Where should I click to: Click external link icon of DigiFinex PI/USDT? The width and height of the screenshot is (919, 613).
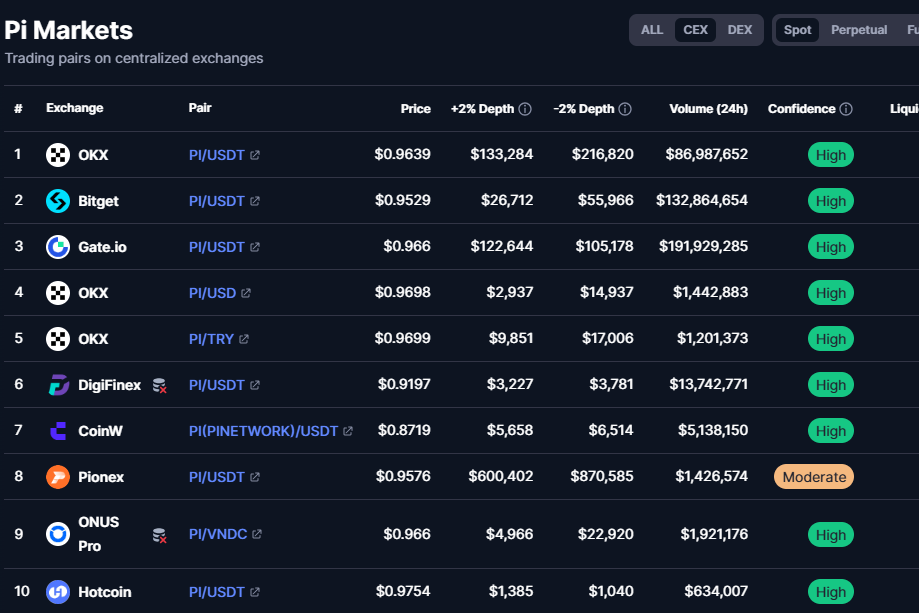click(x=255, y=385)
